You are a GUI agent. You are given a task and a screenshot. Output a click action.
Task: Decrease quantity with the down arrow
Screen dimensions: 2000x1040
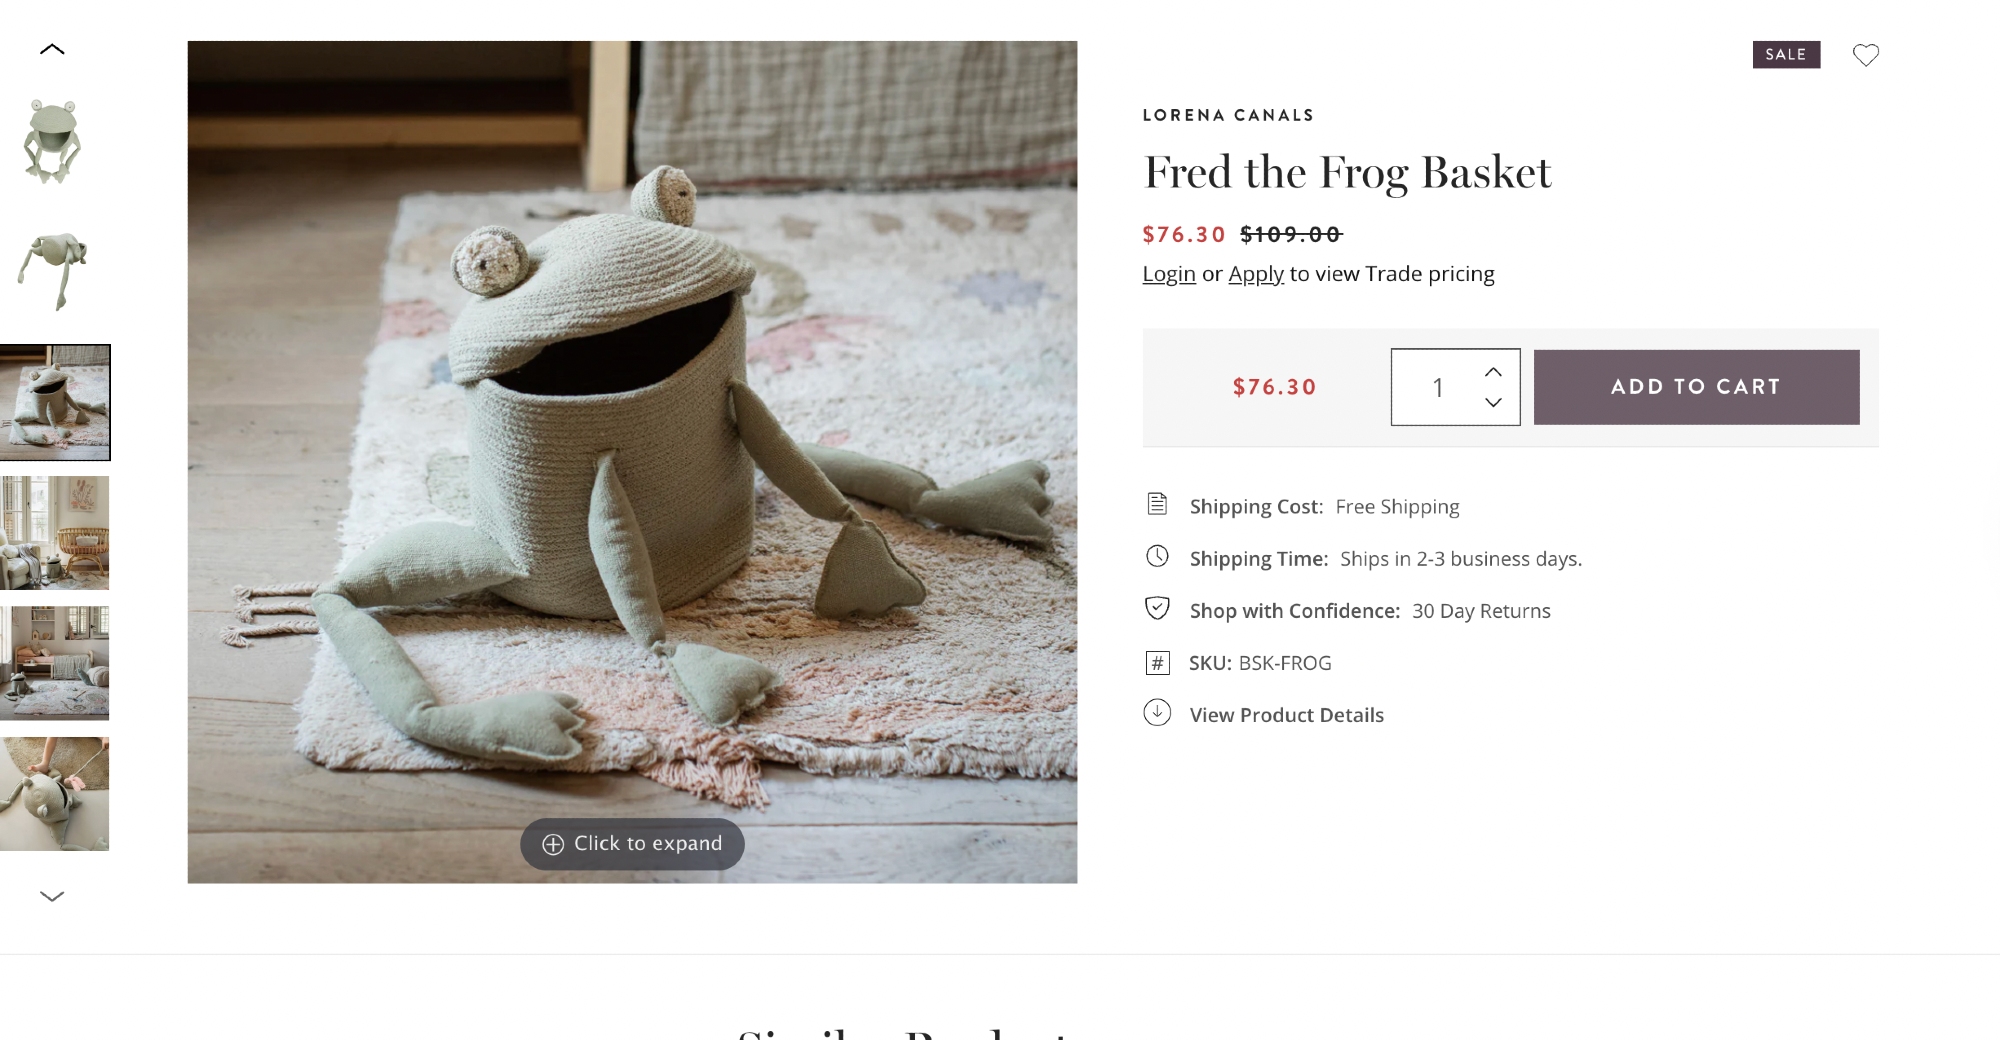(x=1493, y=402)
